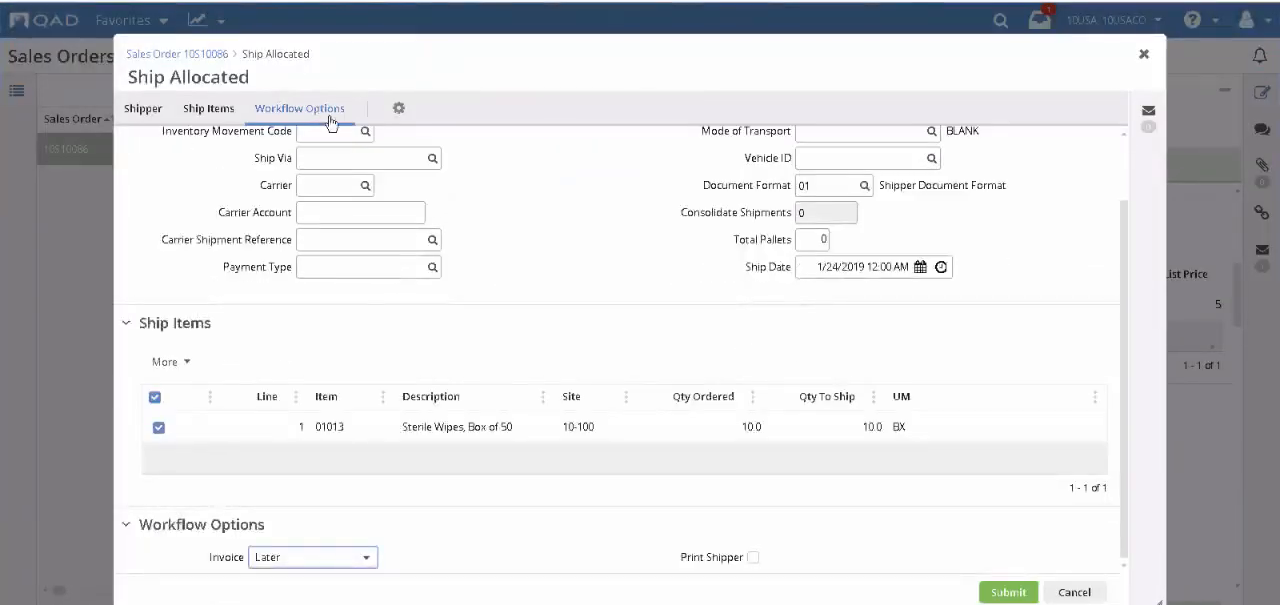Click into the Carrier Account field
This screenshot has height=605, width=1280.
click(x=361, y=212)
